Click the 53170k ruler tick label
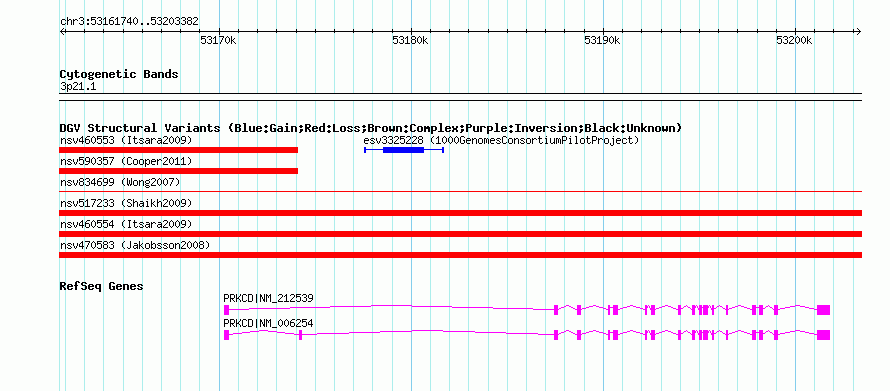The width and height of the screenshot is (890, 391). pyautogui.click(x=219, y=40)
